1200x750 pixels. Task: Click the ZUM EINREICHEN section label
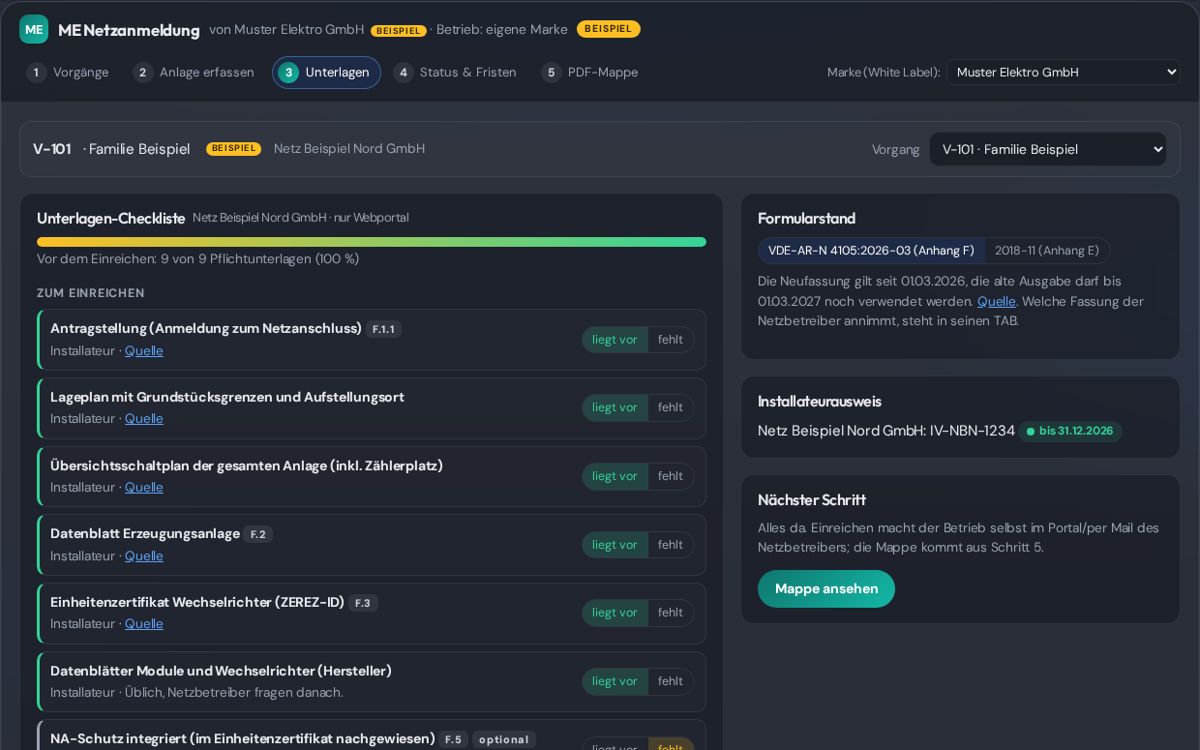[x=91, y=293]
